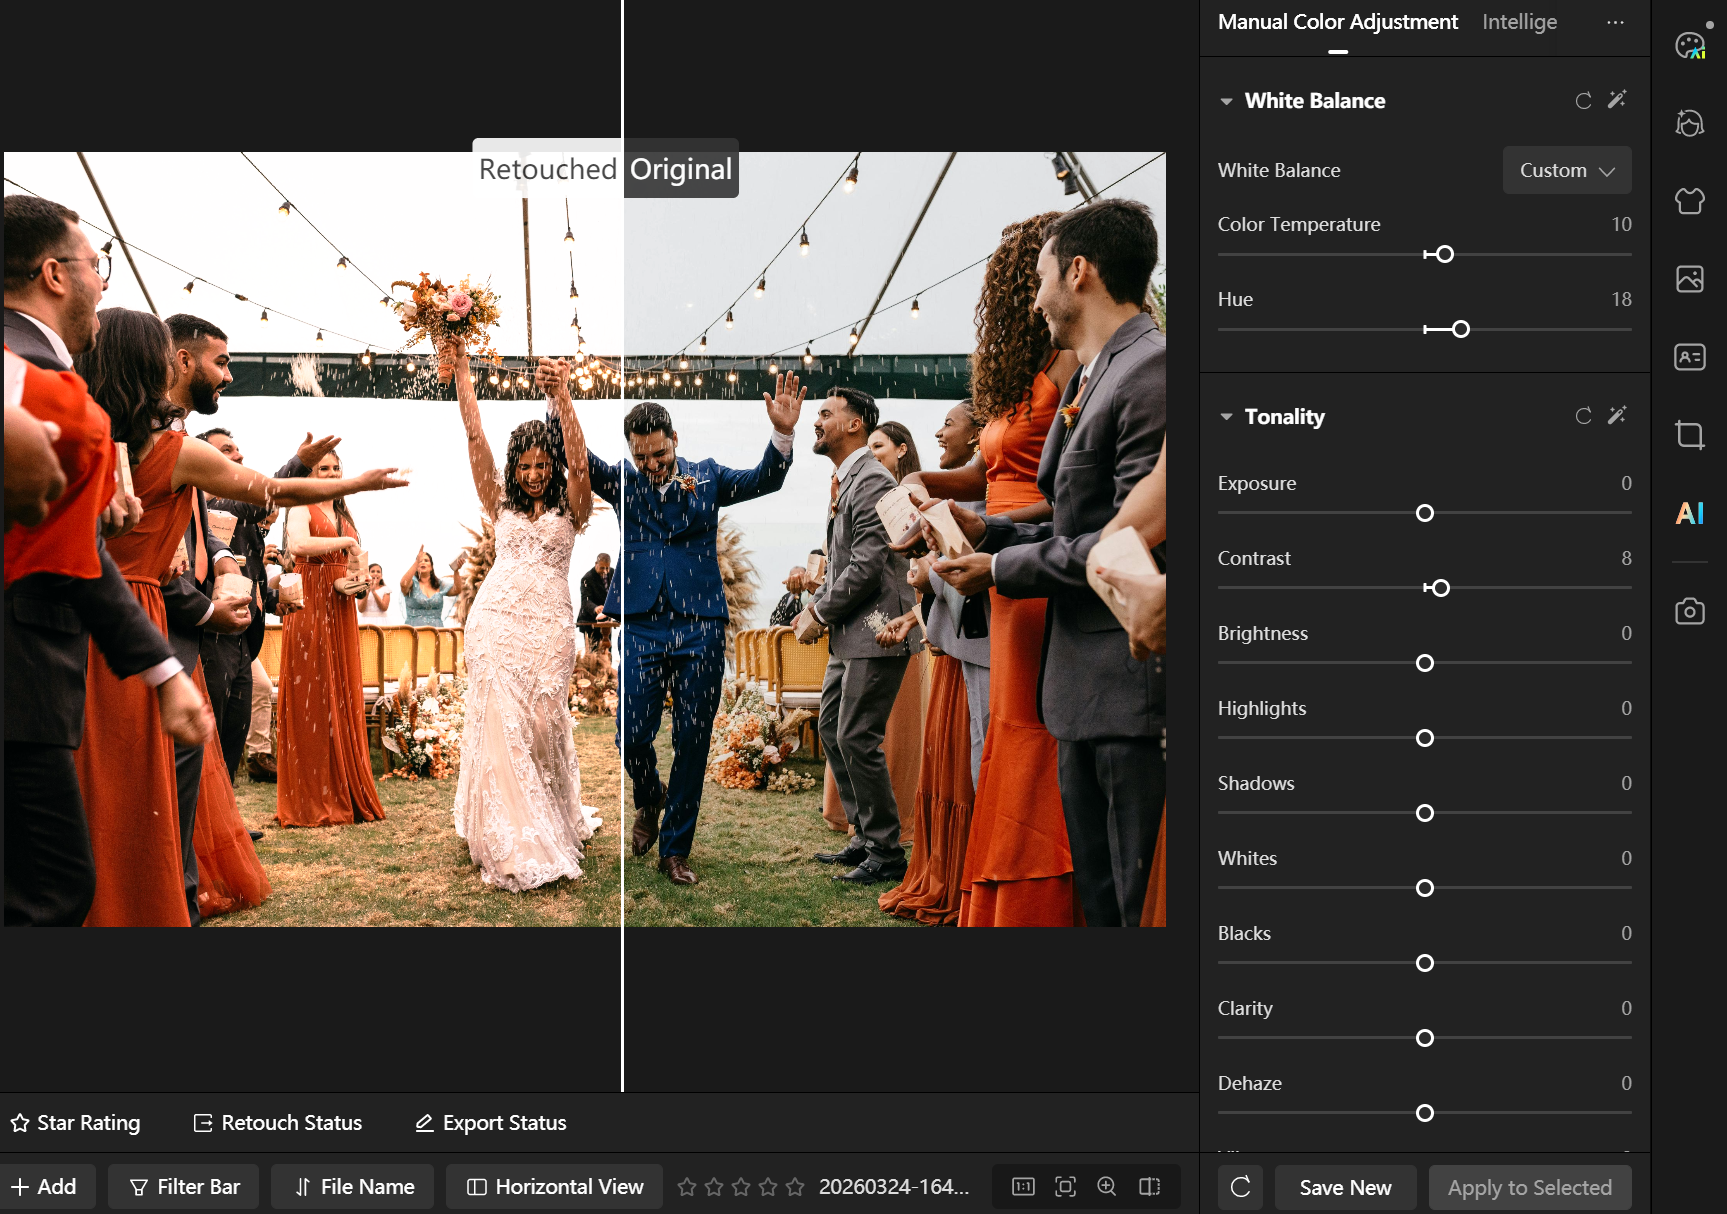Open the ID photo card tool

pyautogui.click(x=1689, y=357)
